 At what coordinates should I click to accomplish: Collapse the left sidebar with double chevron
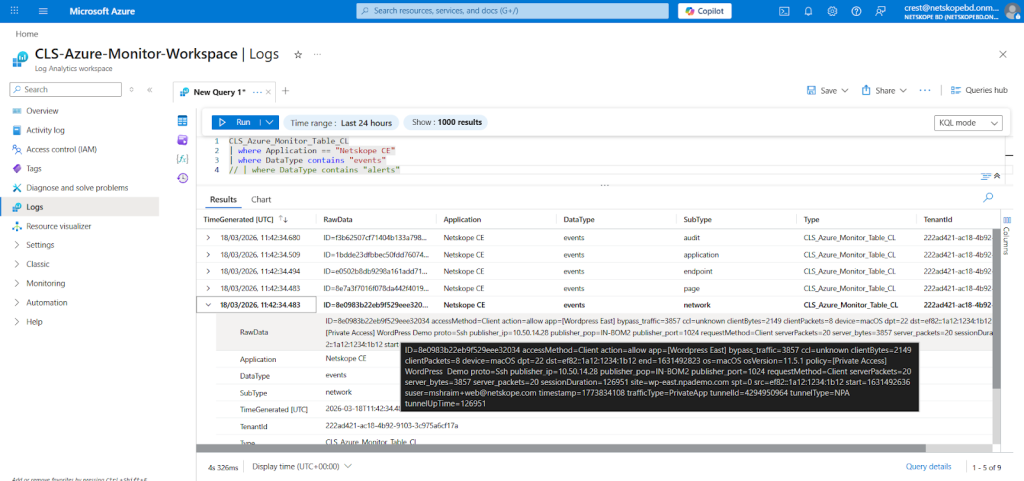[x=150, y=89]
